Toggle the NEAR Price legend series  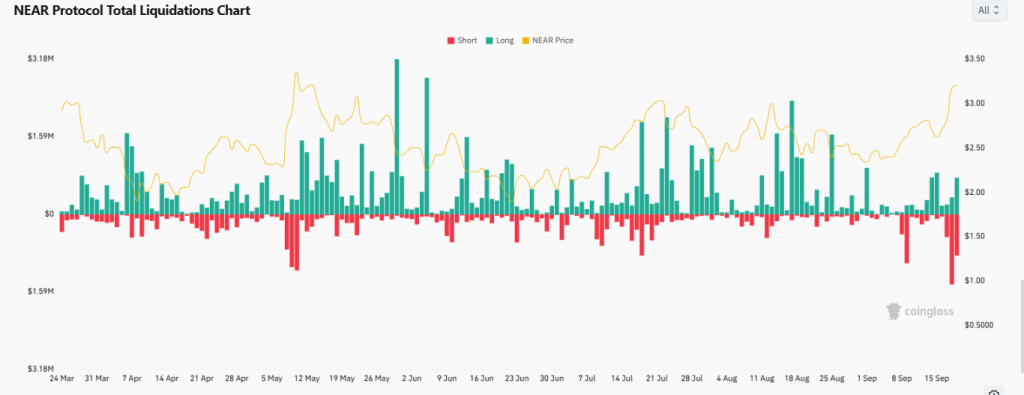point(547,40)
